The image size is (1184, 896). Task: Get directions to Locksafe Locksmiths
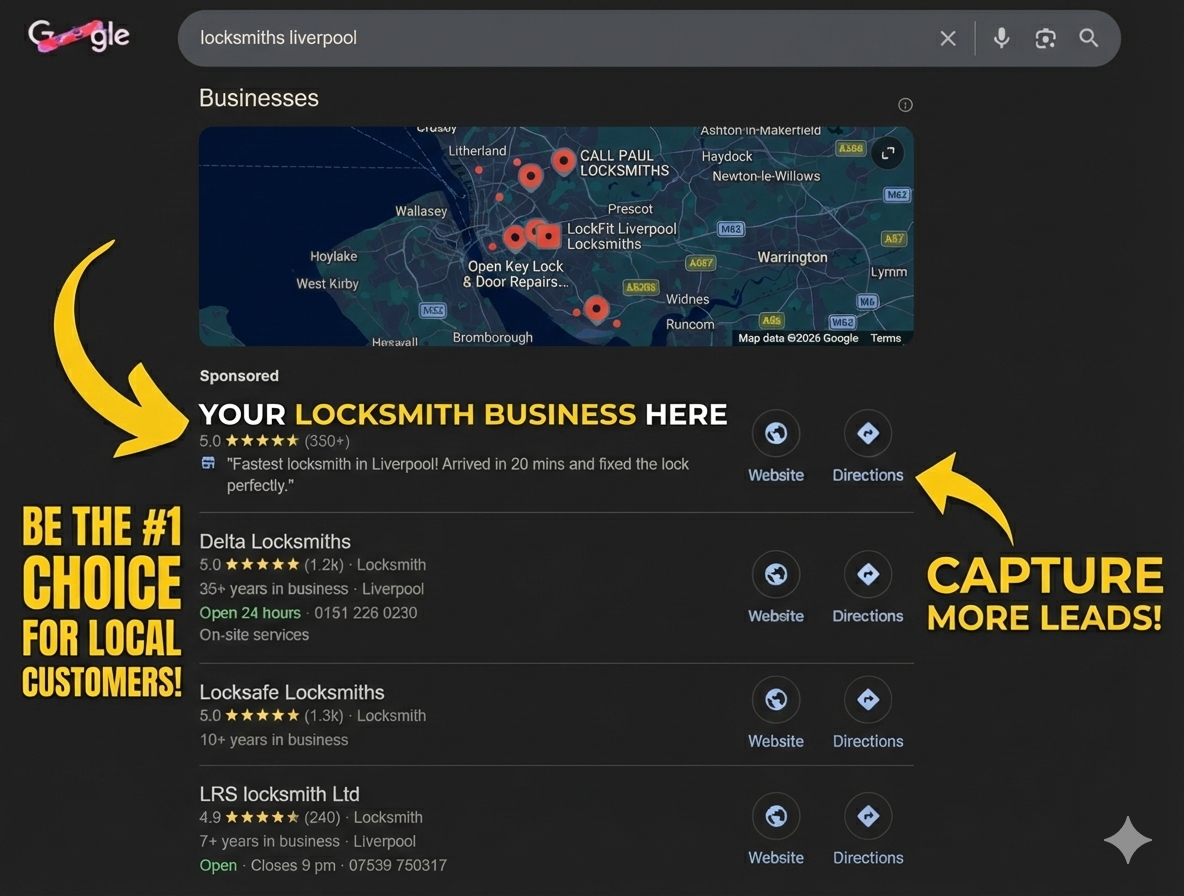click(x=867, y=700)
